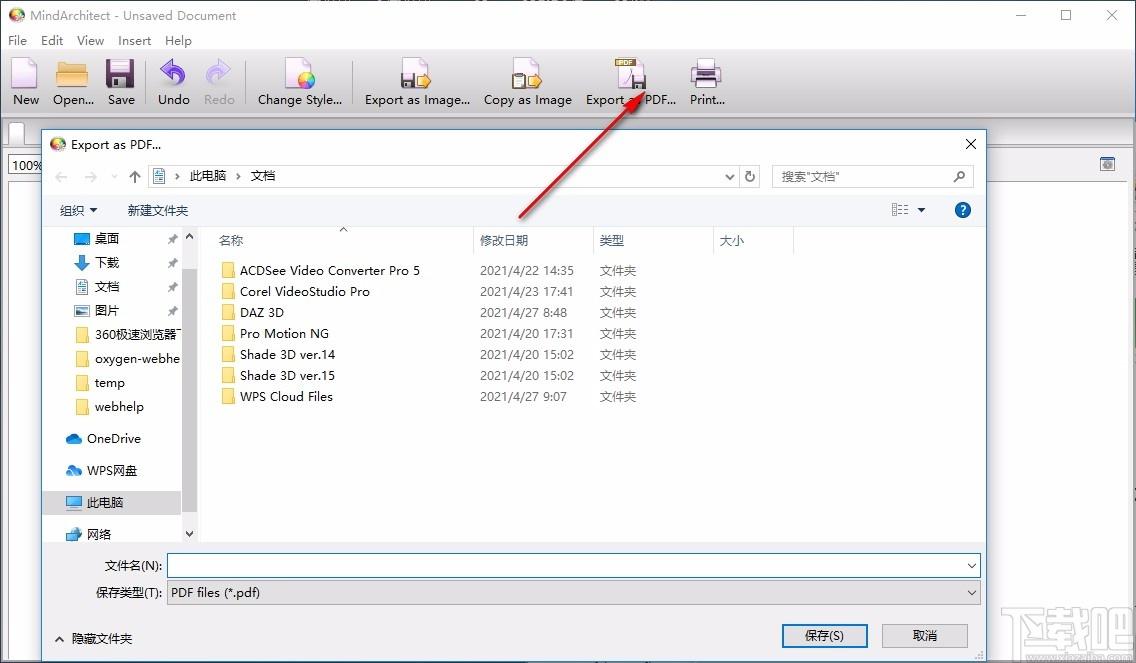Open the 文件名 filename dropdown arrow

click(x=972, y=565)
